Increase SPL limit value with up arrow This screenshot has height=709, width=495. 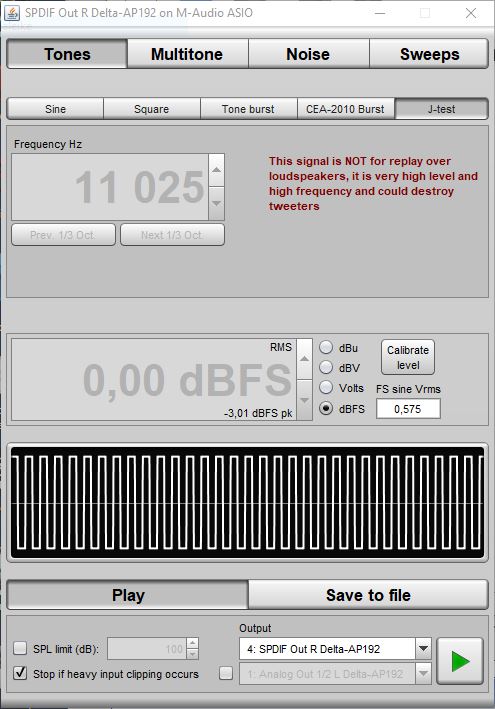[x=193, y=643]
